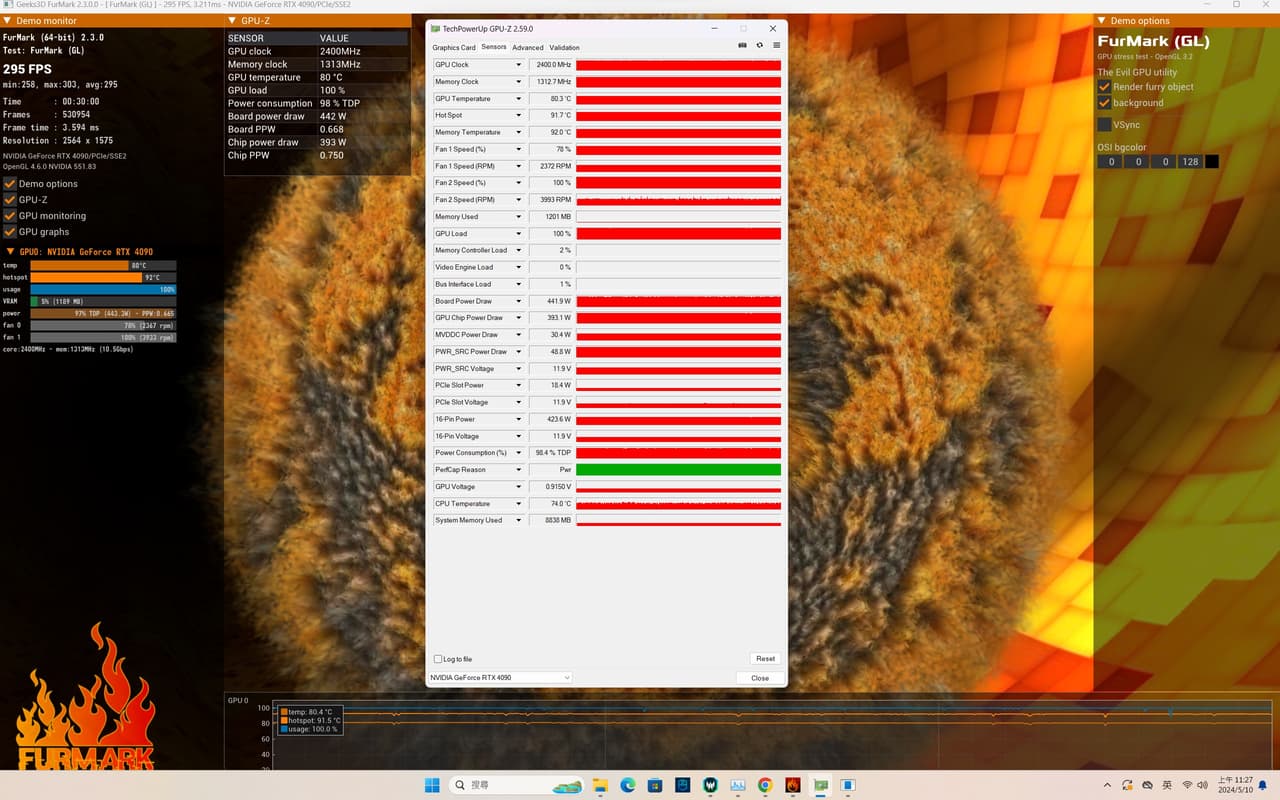Image resolution: width=1280 pixels, height=800 pixels.
Task: Click the 295 FPS readout in Demo monitor
Action: 27,69
